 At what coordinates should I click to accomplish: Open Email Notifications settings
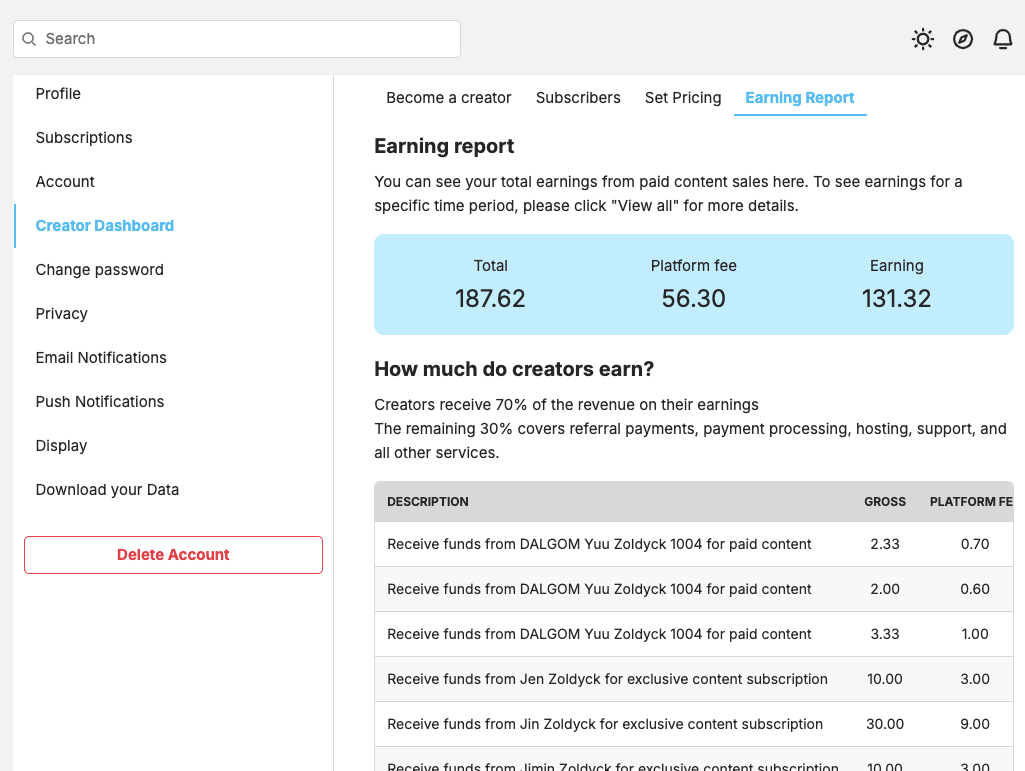coord(101,358)
